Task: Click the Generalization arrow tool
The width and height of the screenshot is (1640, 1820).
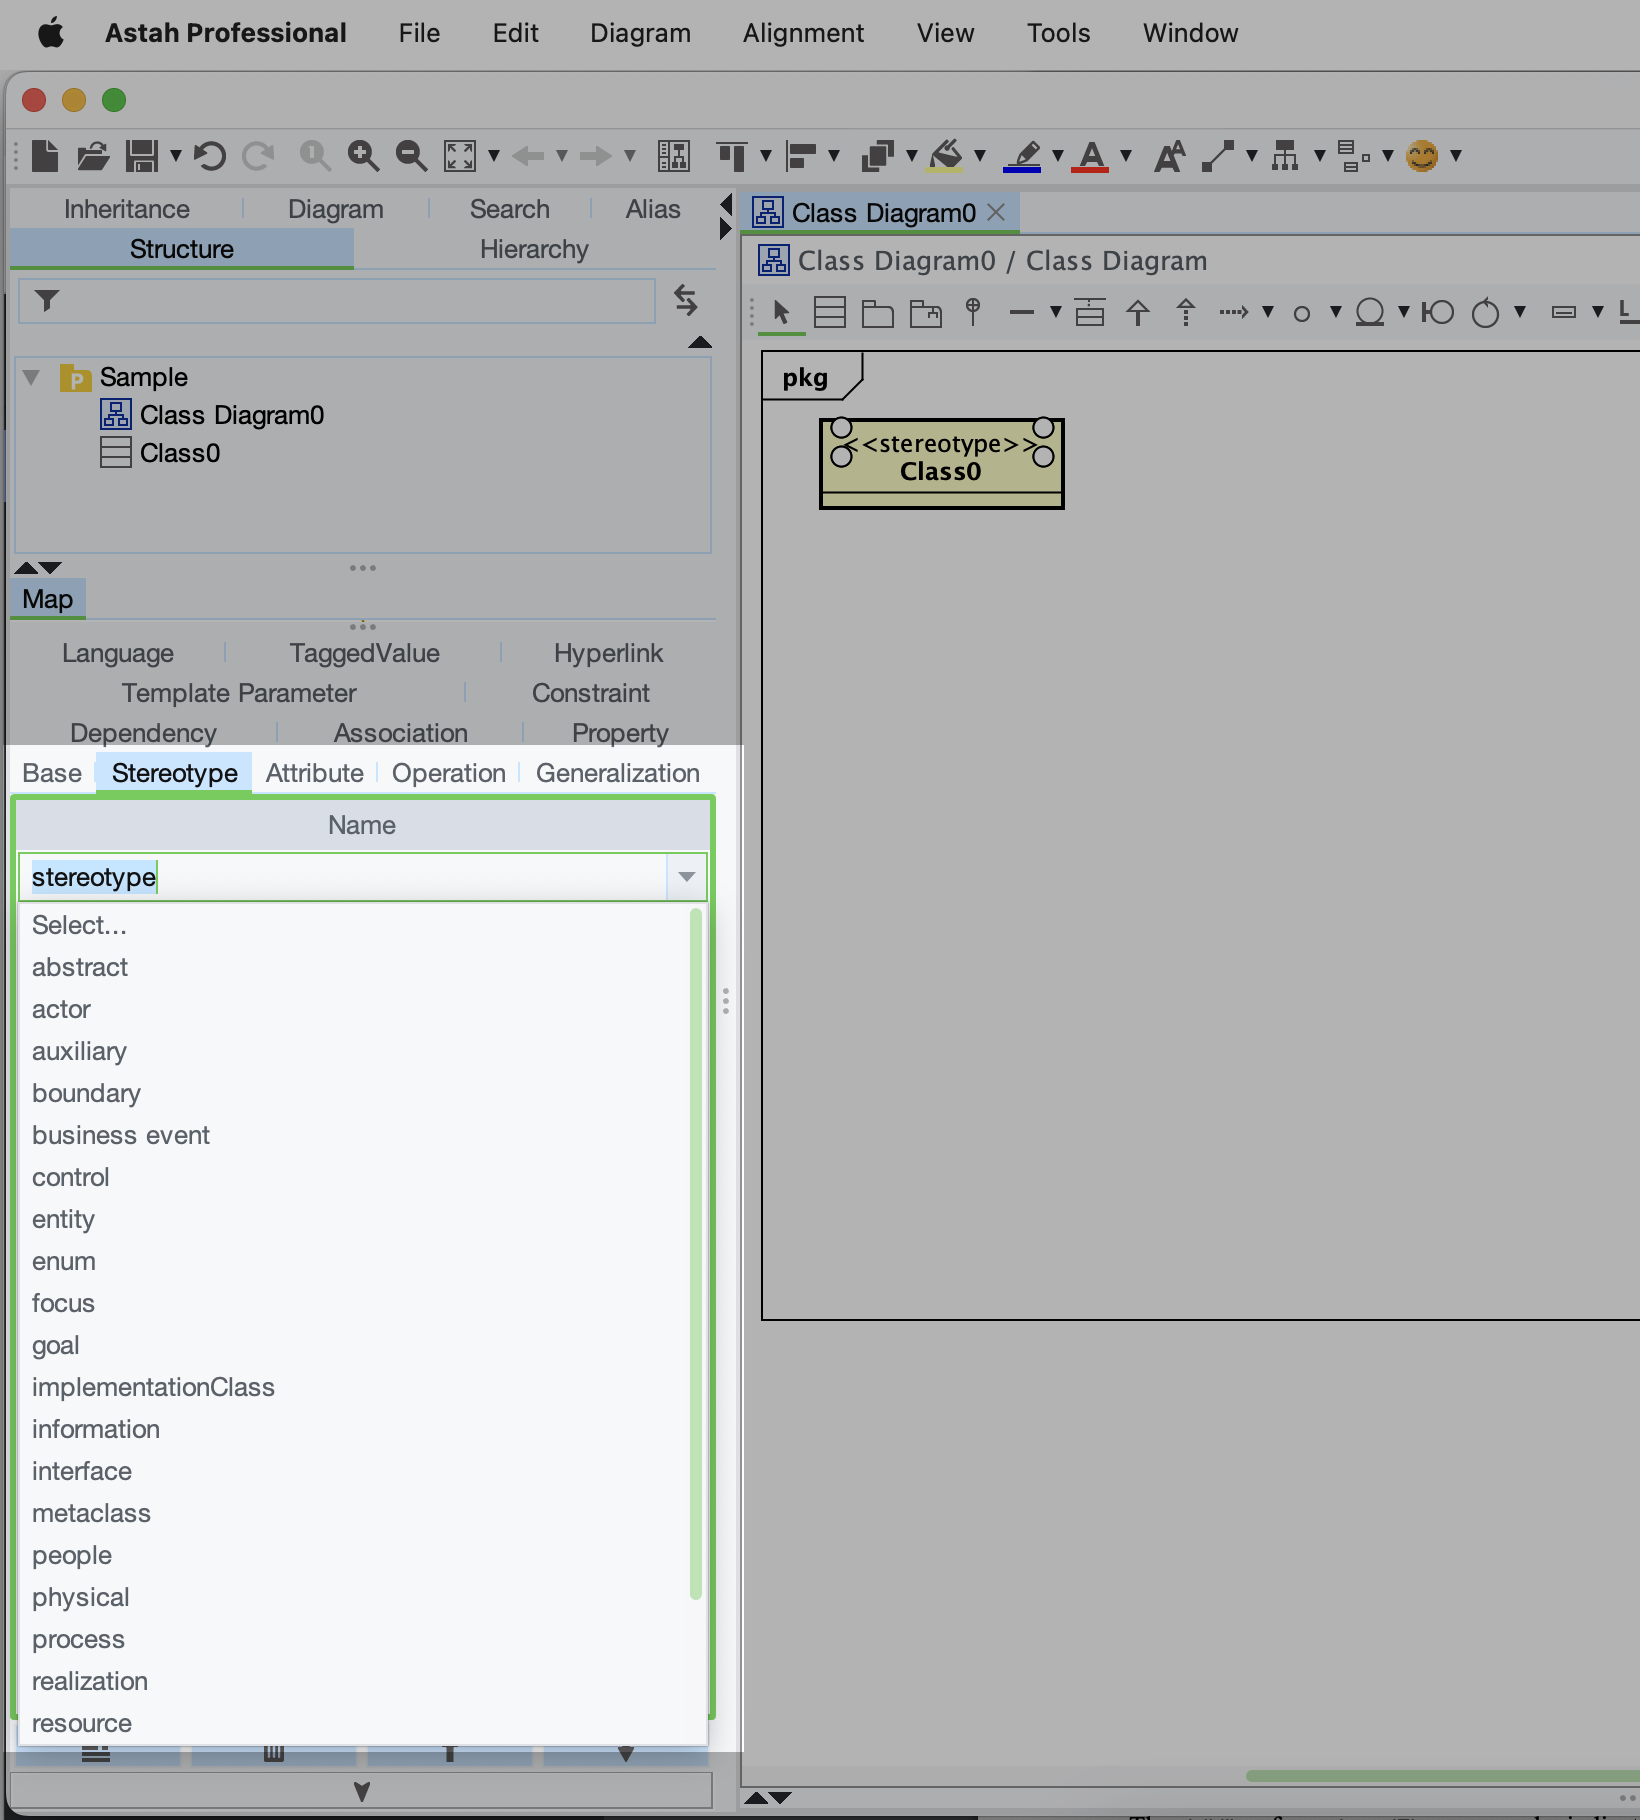Action: (x=1137, y=313)
